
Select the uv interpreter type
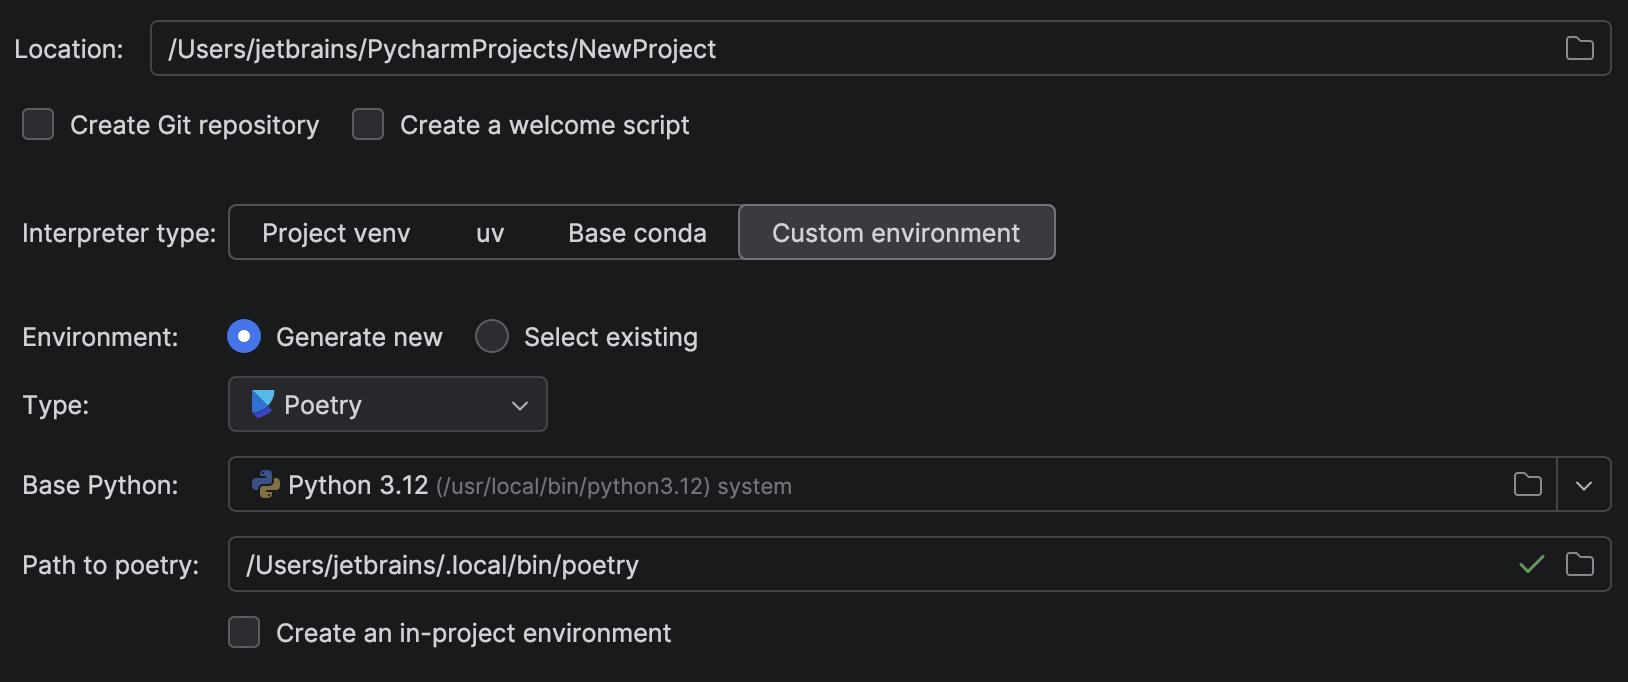tap(489, 232)
